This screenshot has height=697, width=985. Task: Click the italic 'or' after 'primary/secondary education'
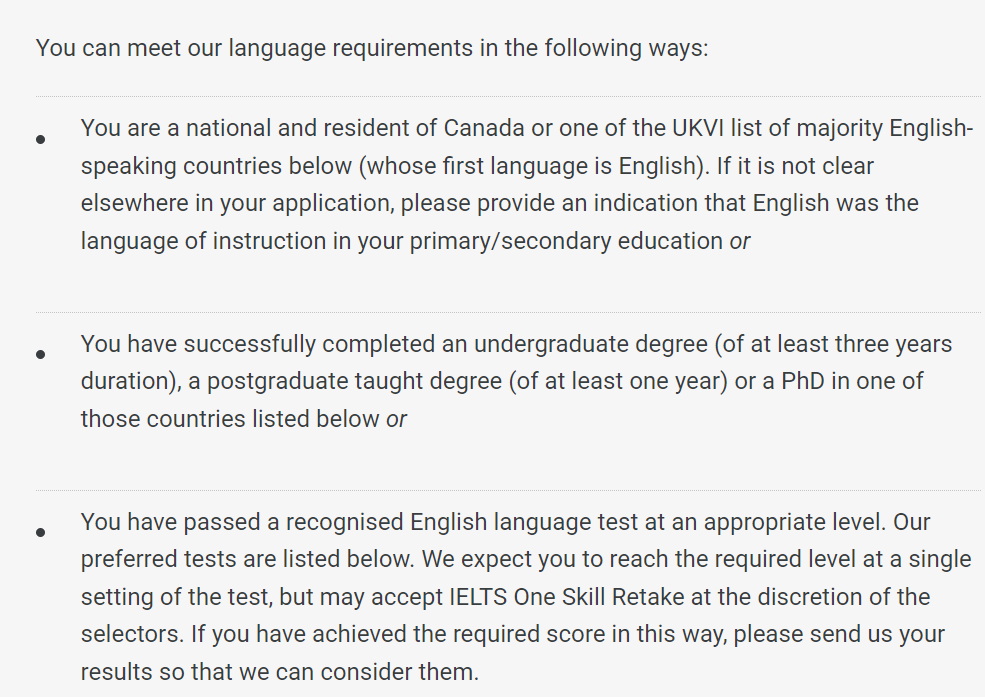(739, 241)
